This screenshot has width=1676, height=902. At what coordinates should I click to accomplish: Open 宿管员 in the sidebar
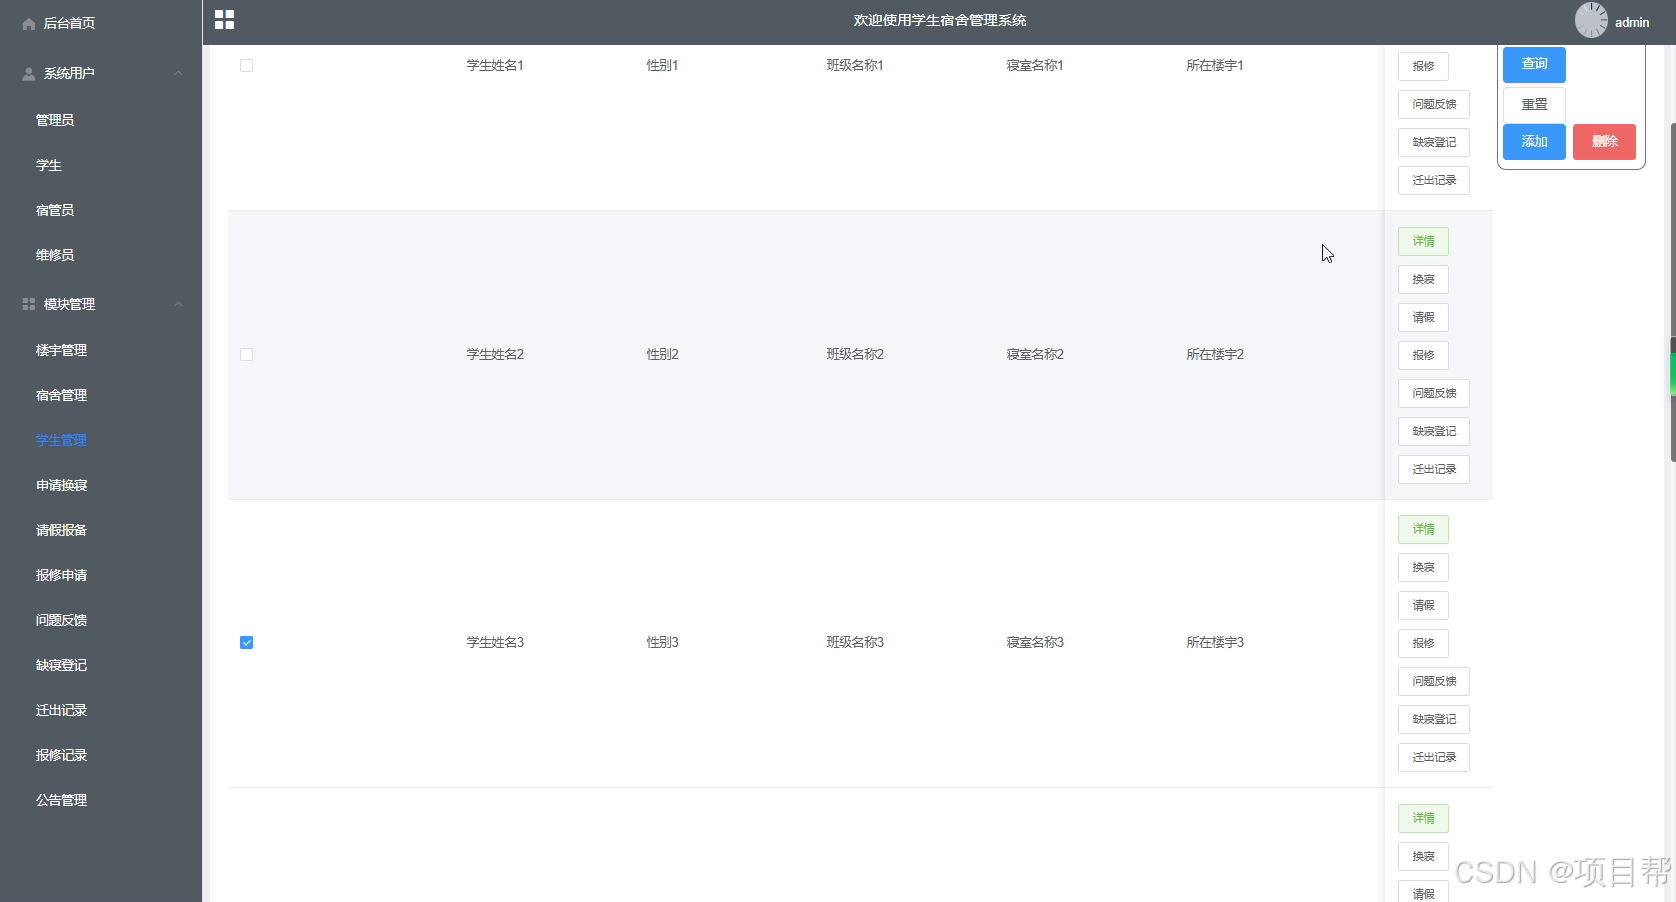point(55,210)
